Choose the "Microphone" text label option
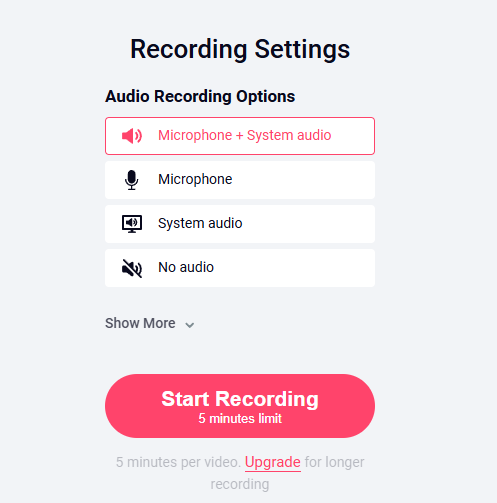Viewport: 497px width, 503px height. tap(195, 179)
